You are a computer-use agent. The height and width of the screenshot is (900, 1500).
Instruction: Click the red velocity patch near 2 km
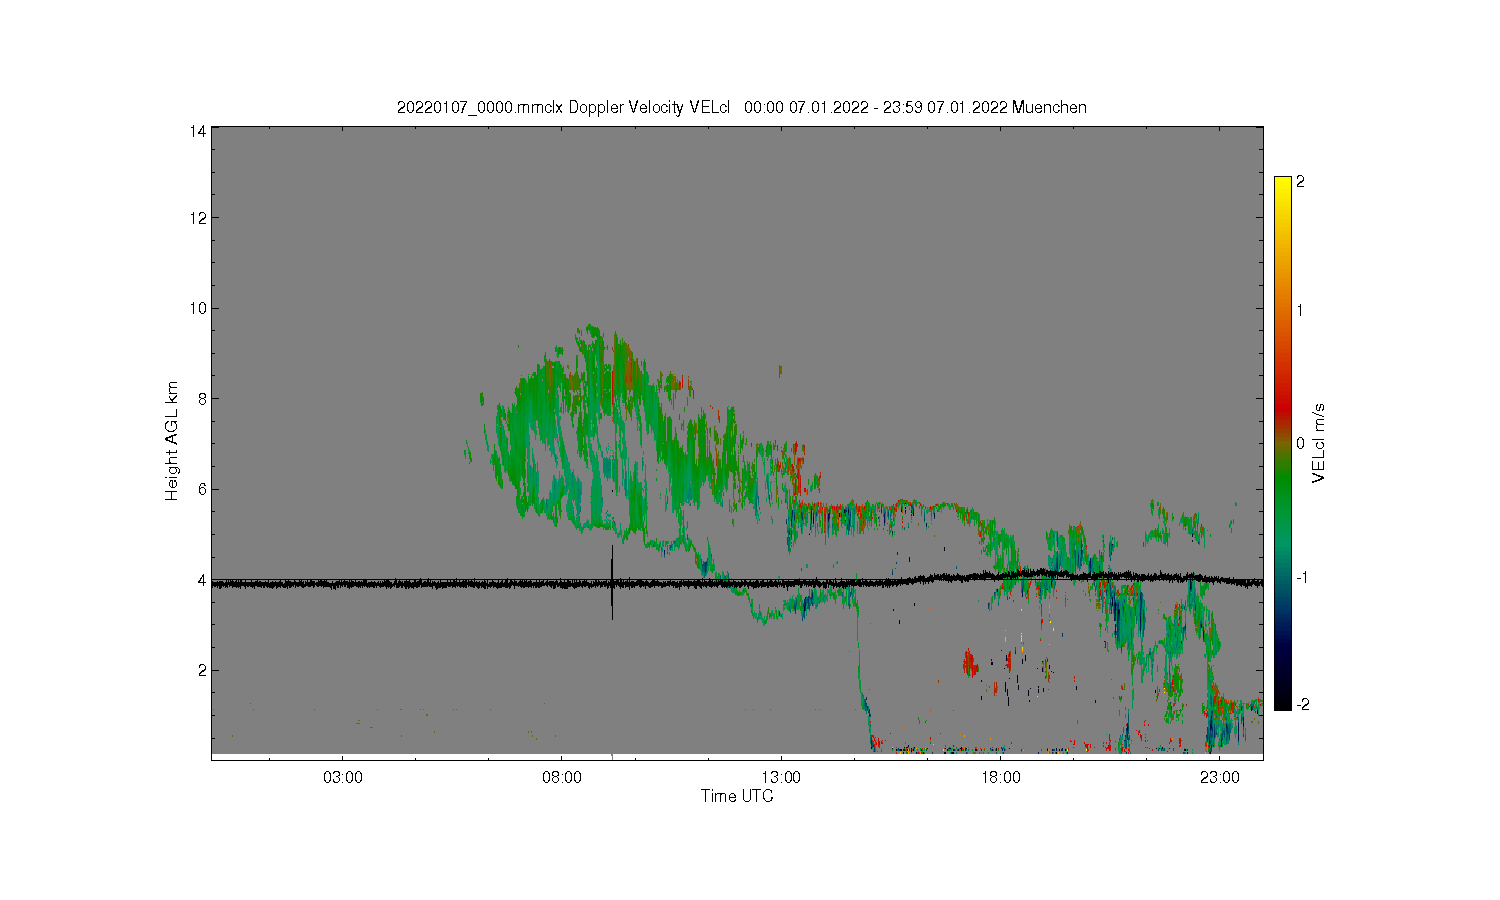pos(969,662)
